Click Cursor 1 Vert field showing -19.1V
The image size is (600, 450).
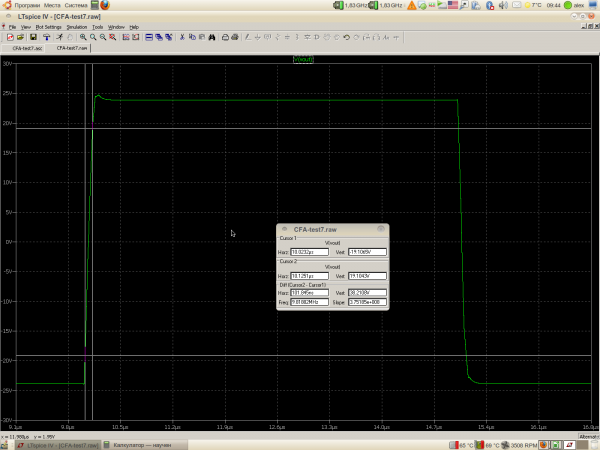pyautogui.click(x=367, y=252)
